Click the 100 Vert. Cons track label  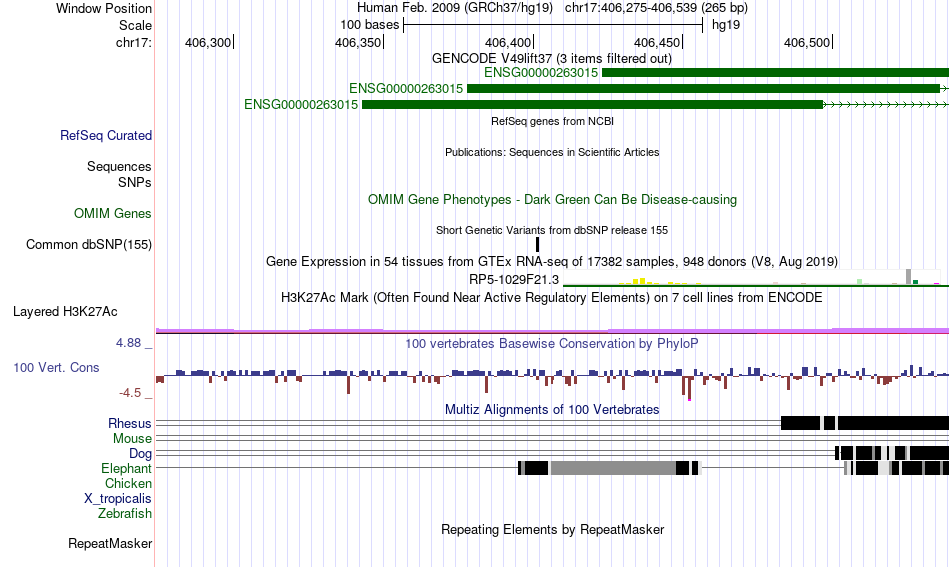click(x=56, y=367)
